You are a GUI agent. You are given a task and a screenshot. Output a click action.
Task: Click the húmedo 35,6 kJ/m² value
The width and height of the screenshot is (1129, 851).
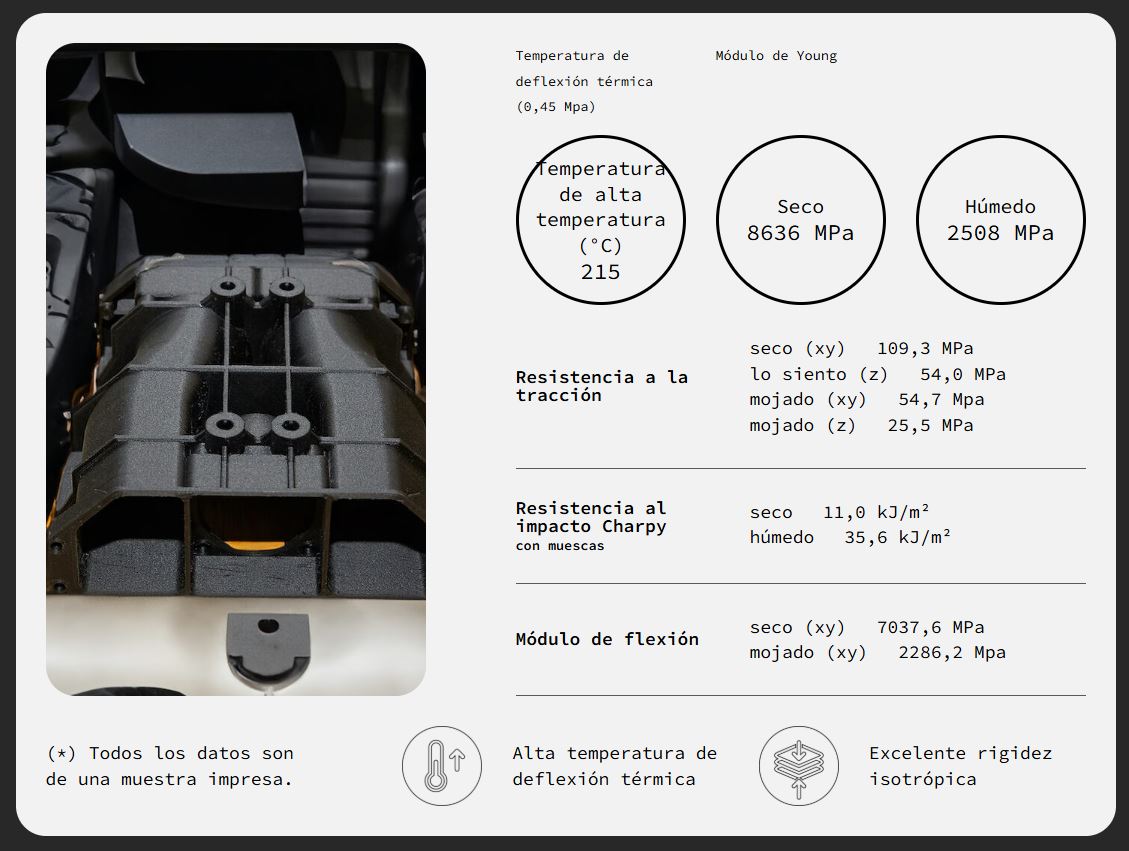tap(850, 538)
